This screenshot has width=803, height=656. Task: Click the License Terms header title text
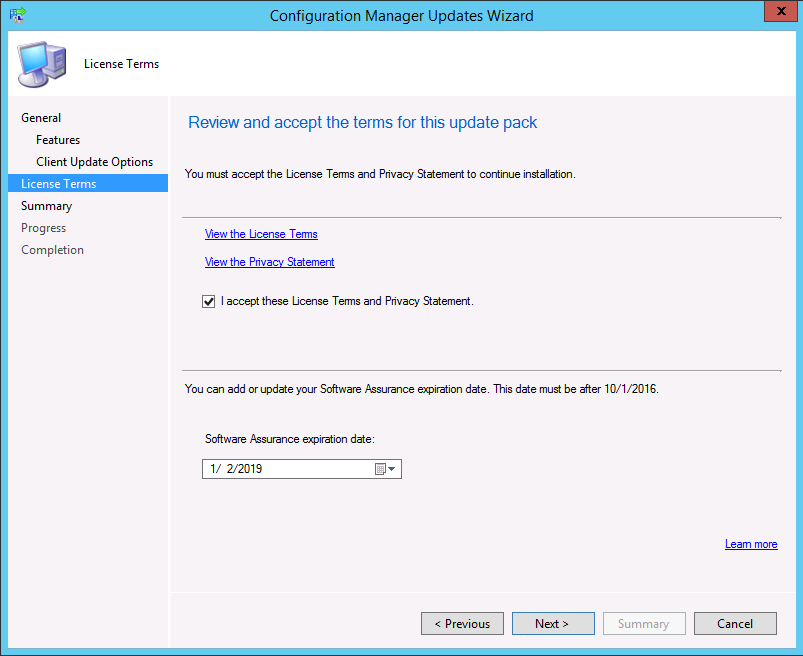coord(121,64)
